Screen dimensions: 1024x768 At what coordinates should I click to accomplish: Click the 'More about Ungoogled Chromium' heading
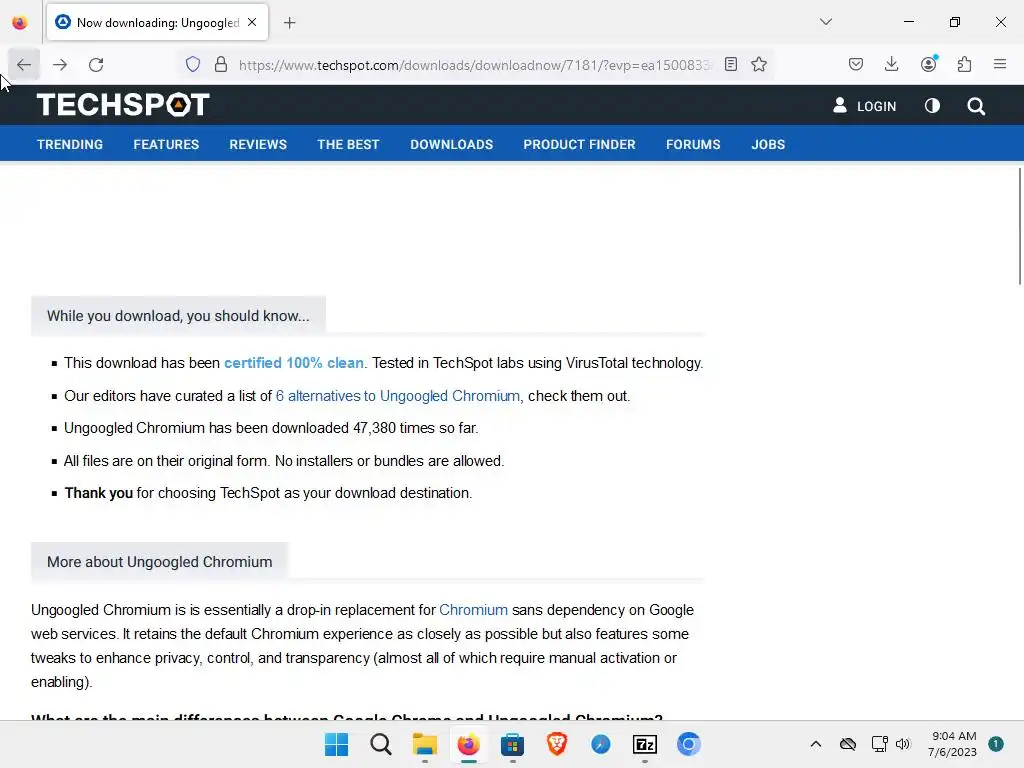[159, 562]
